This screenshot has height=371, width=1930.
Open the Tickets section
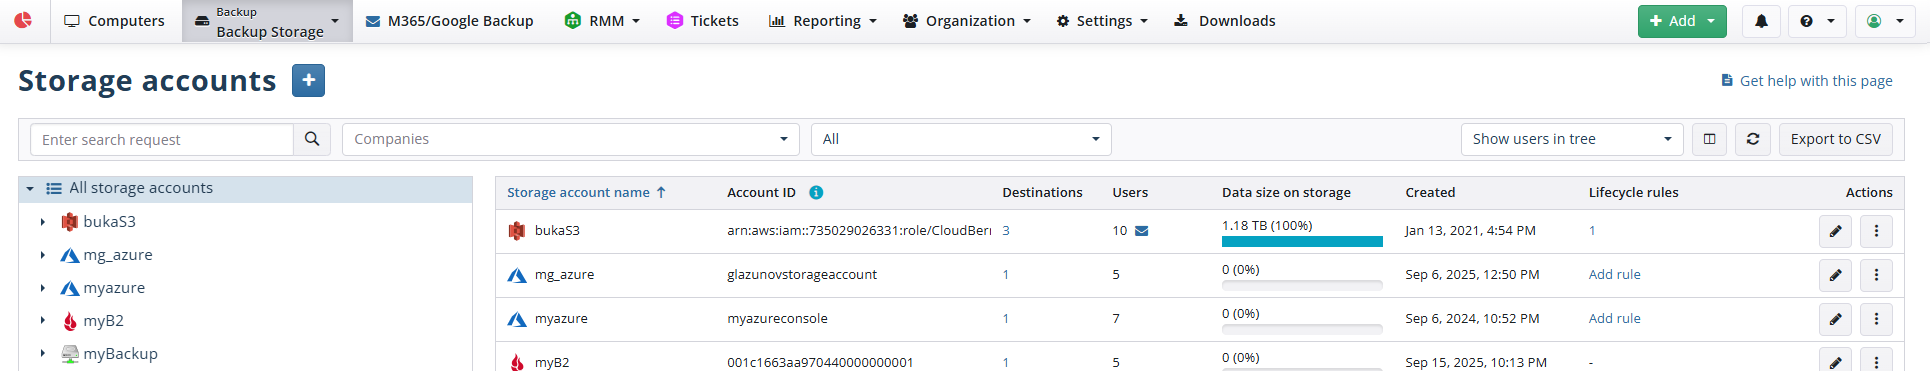[703, 21]
